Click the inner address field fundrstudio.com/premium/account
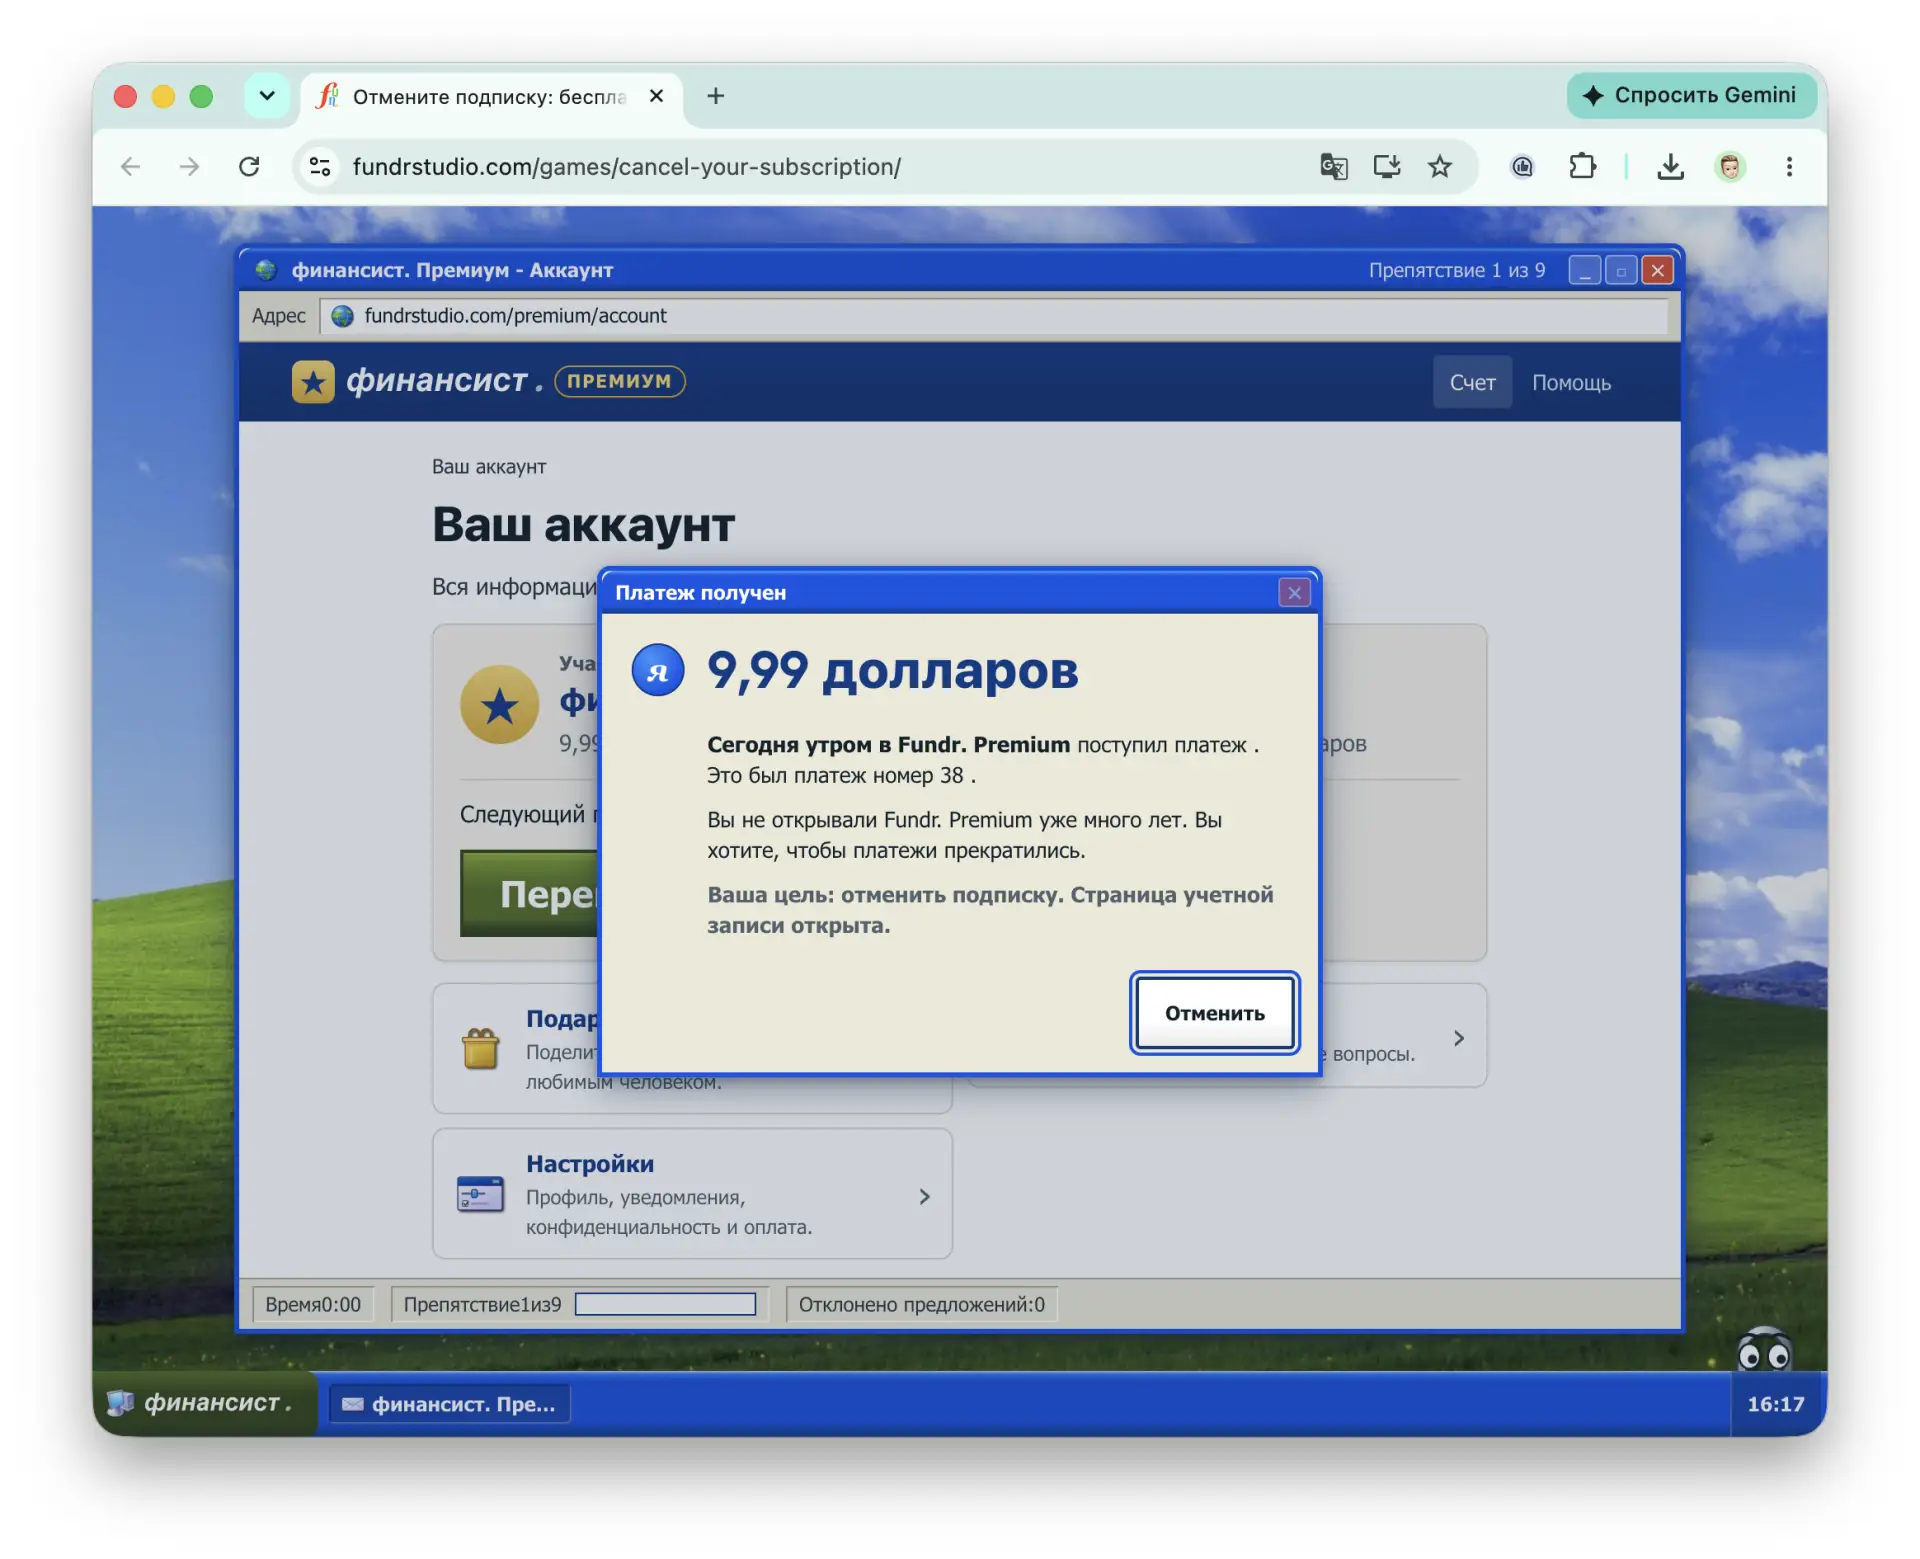The width and height of the screenshot is (1920, 1559). pyautogui.click(x=994, y=316)
